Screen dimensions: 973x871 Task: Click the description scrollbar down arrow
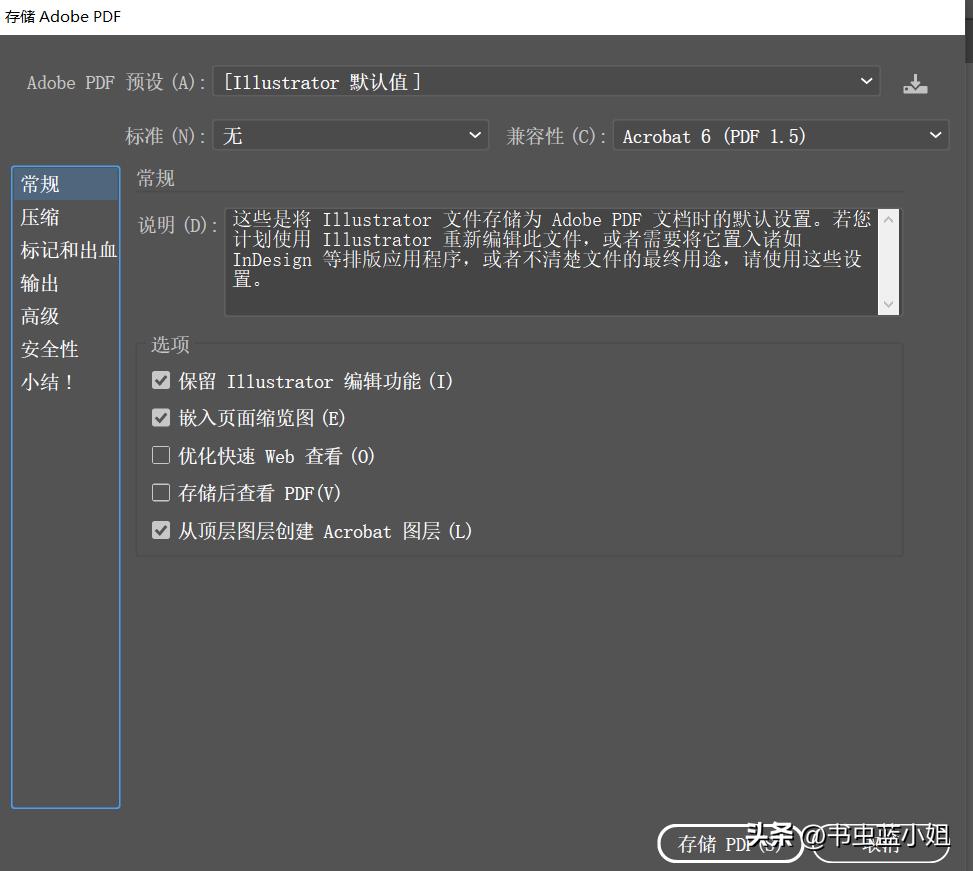pos(889,303)
